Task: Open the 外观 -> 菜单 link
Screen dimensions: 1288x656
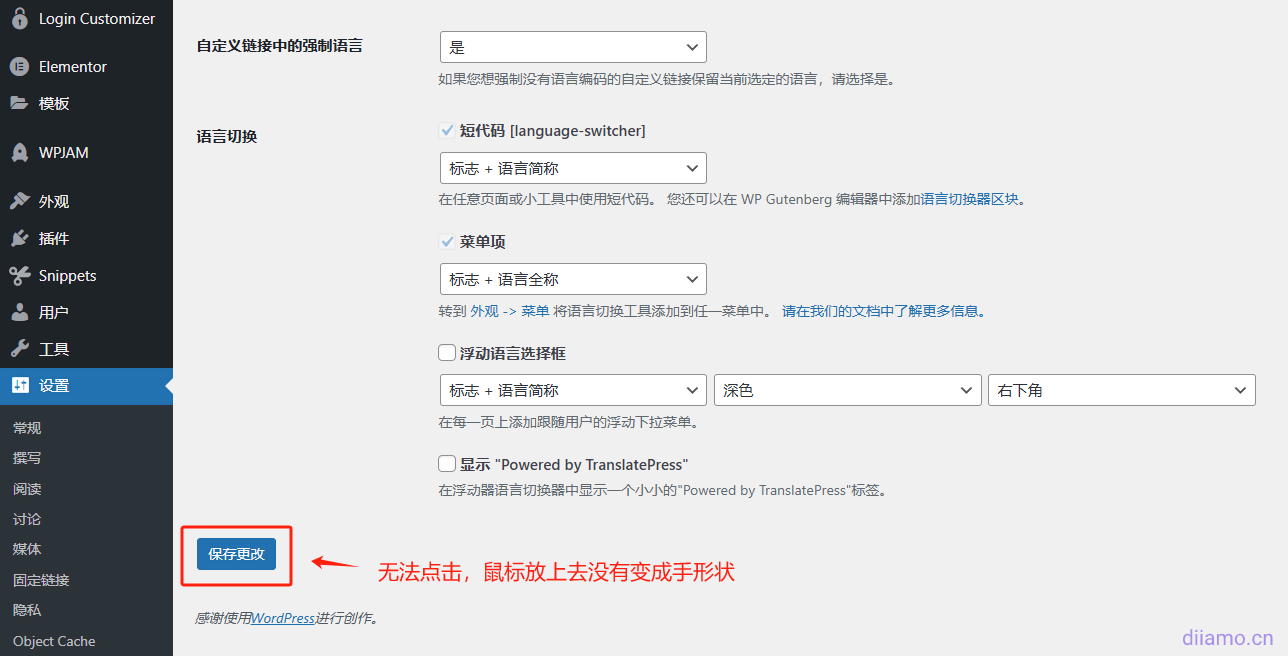Action: coord(510,311)
